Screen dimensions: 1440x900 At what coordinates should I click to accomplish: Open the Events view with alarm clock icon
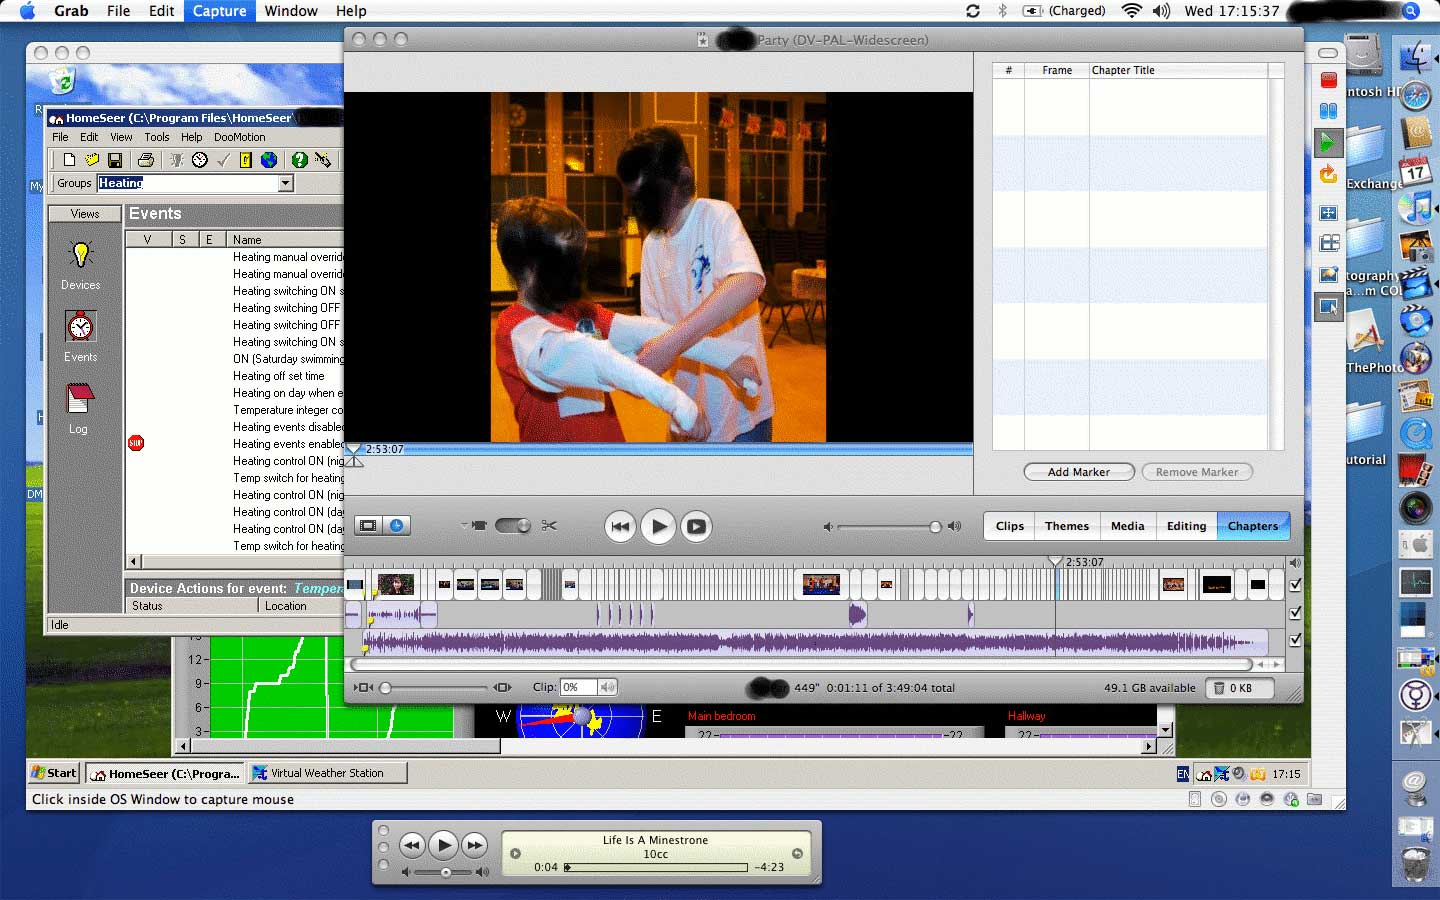click(80, 328)
